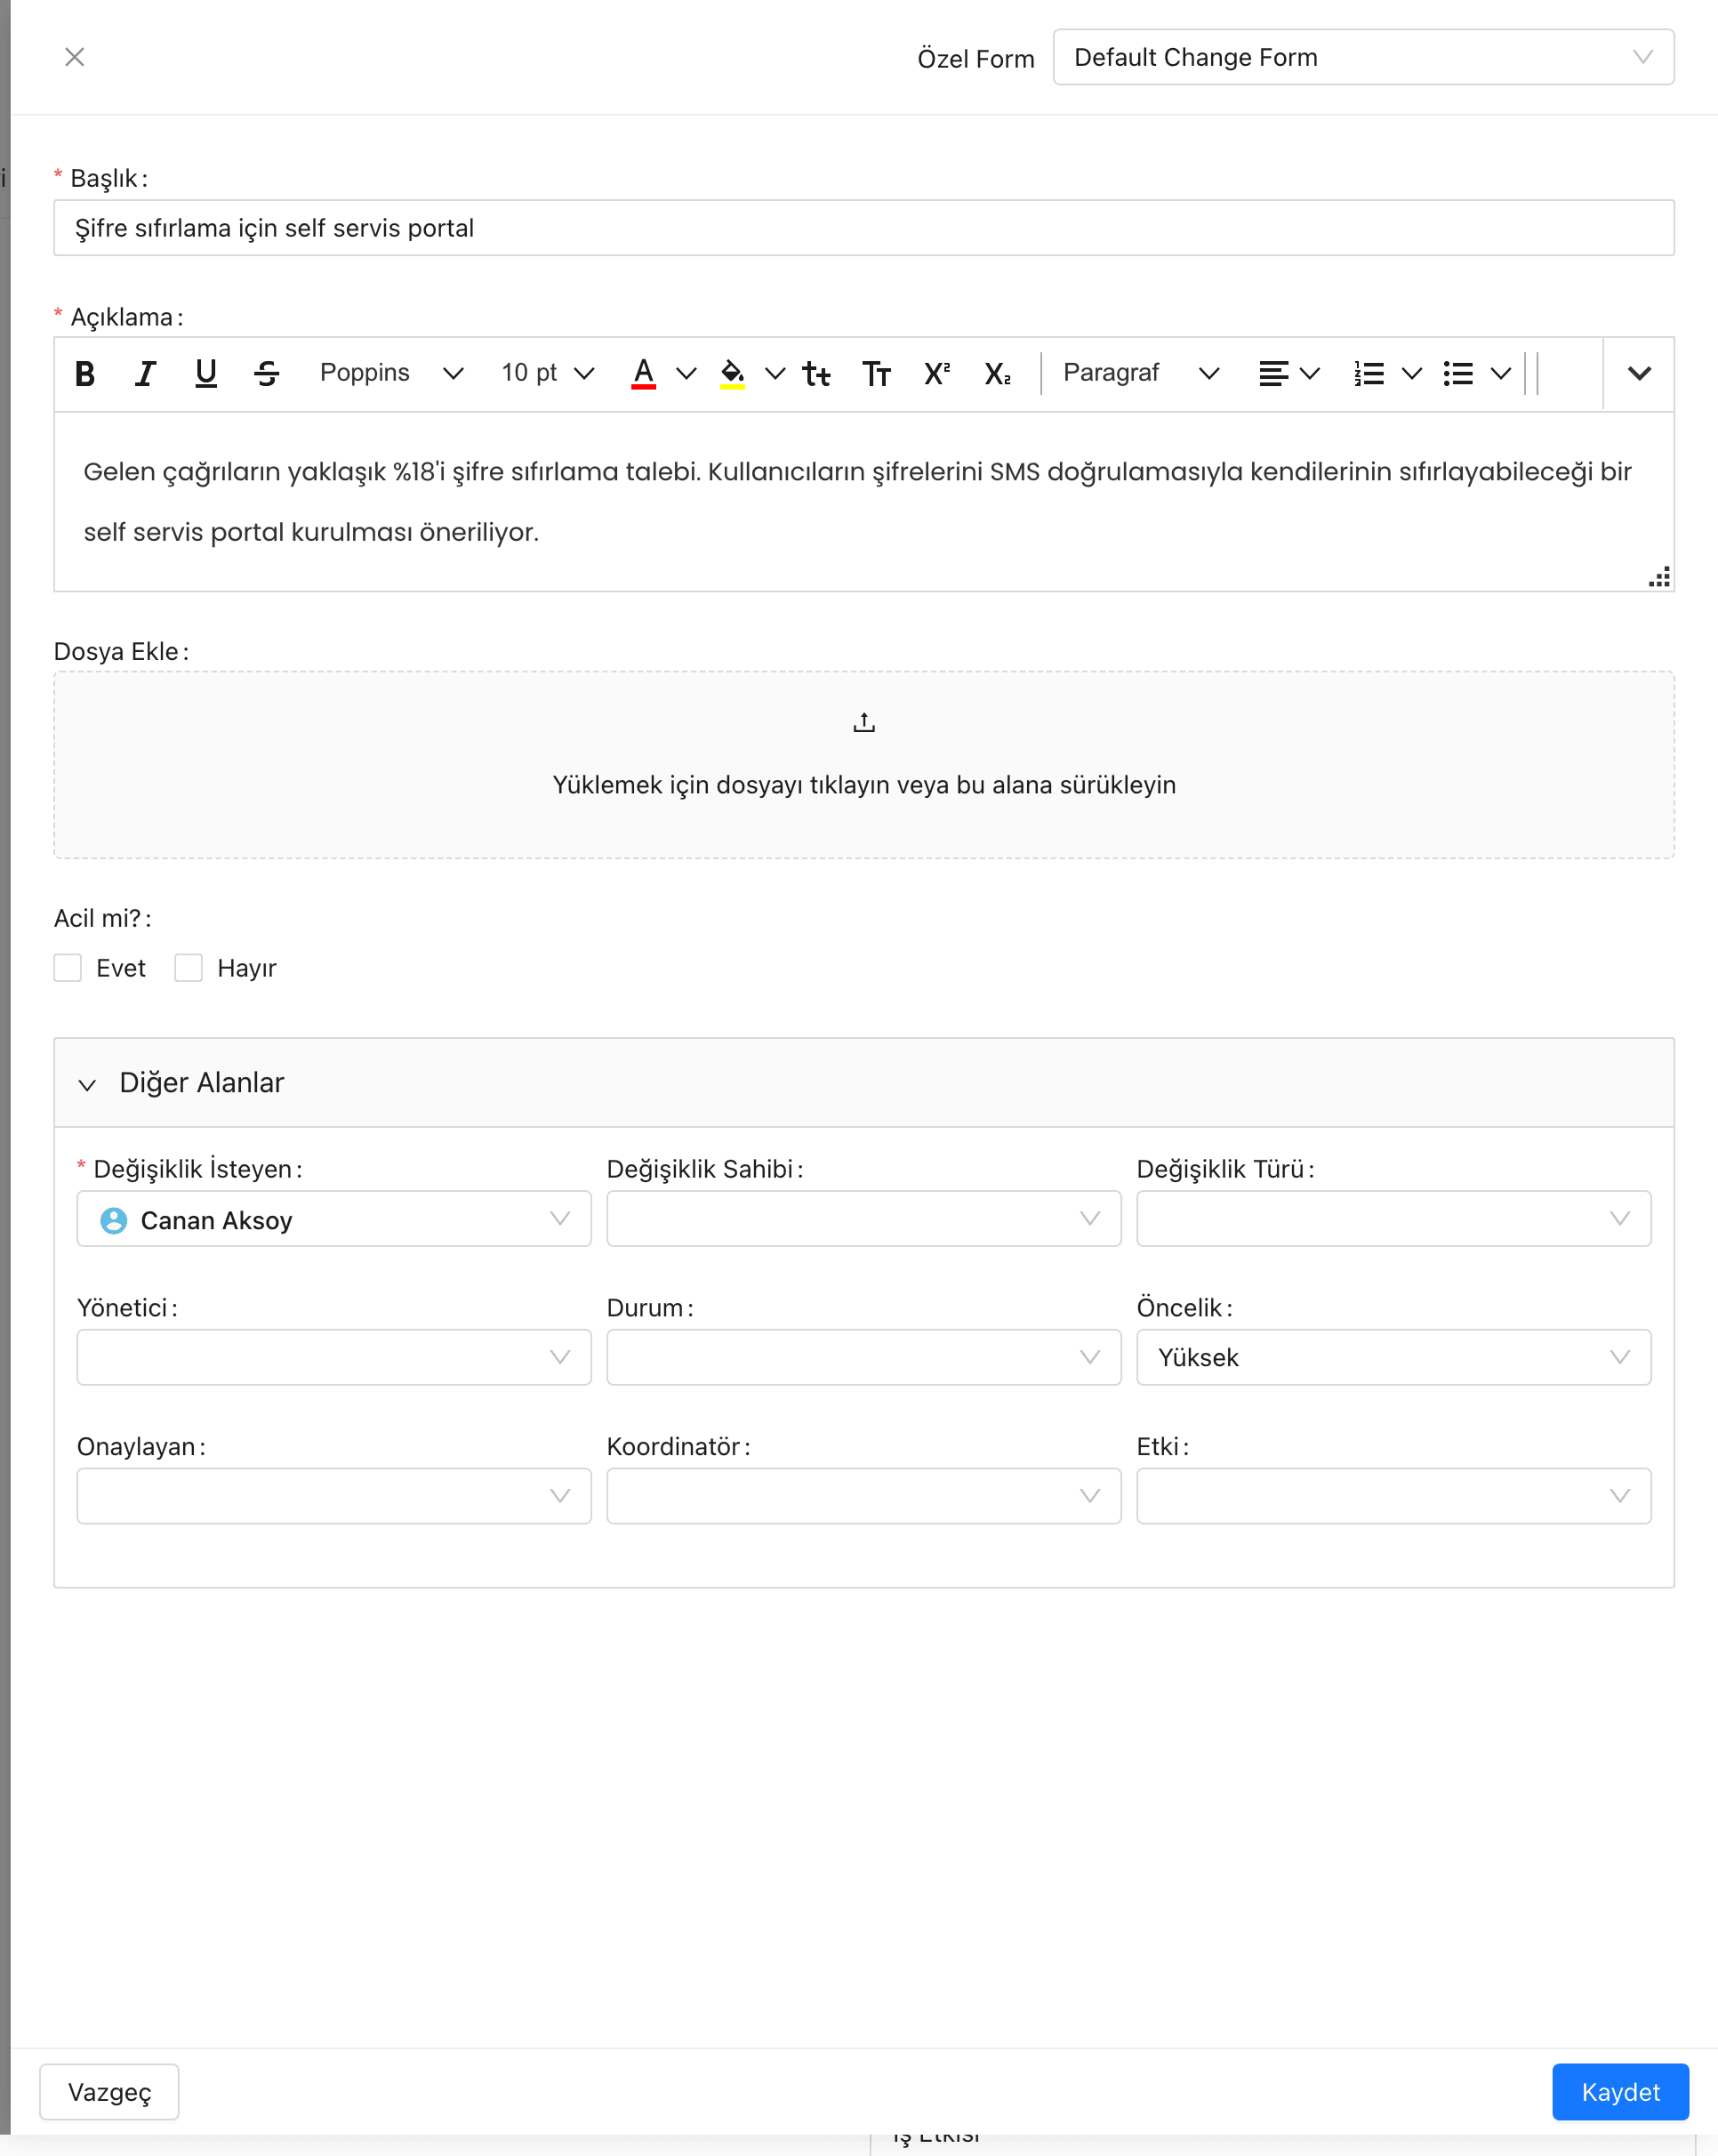Expand more toolbar options chevron
The width and height of the screenshot is (1718, 2156).
(x=1639, y=374)
